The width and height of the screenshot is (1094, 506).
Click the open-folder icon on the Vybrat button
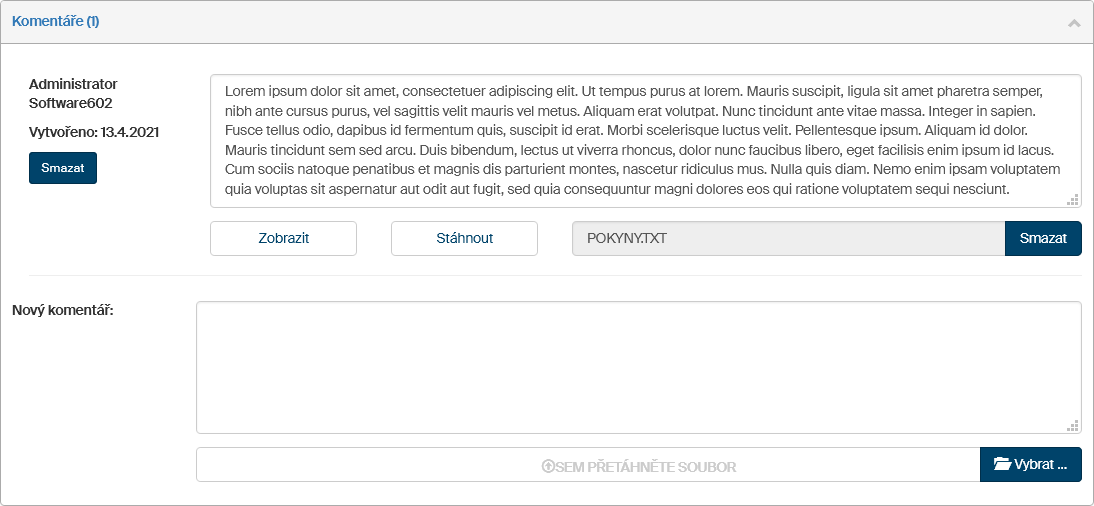(1002, 464)
